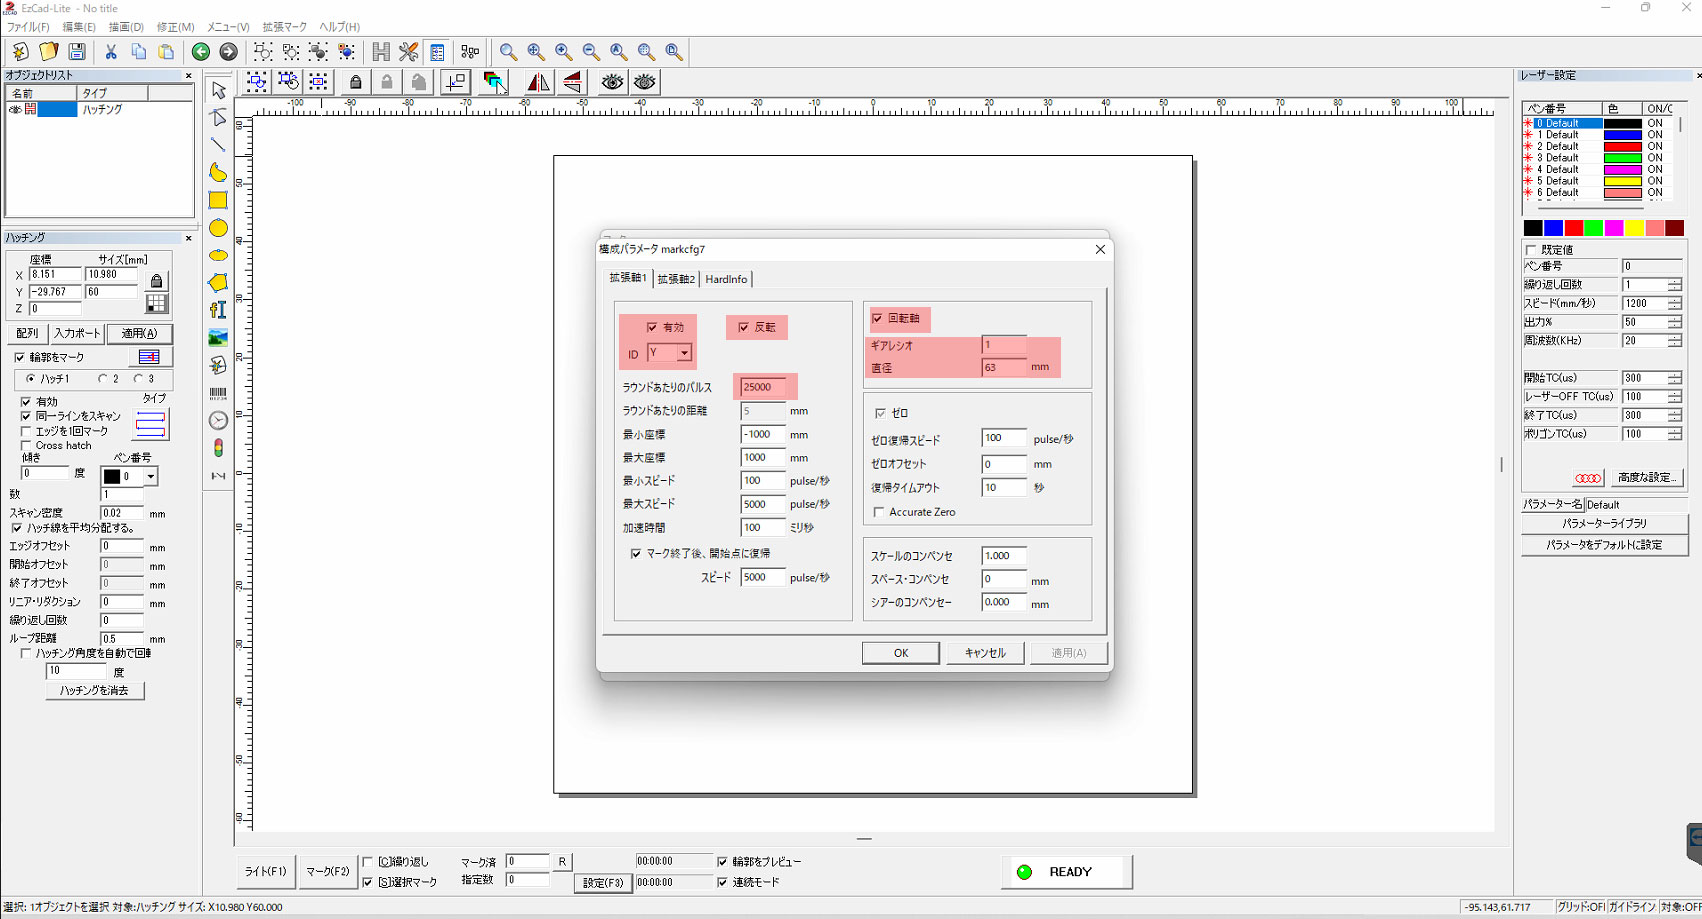
Task: Click the green Undo arrow icon
Action: (x=201, y=52)
